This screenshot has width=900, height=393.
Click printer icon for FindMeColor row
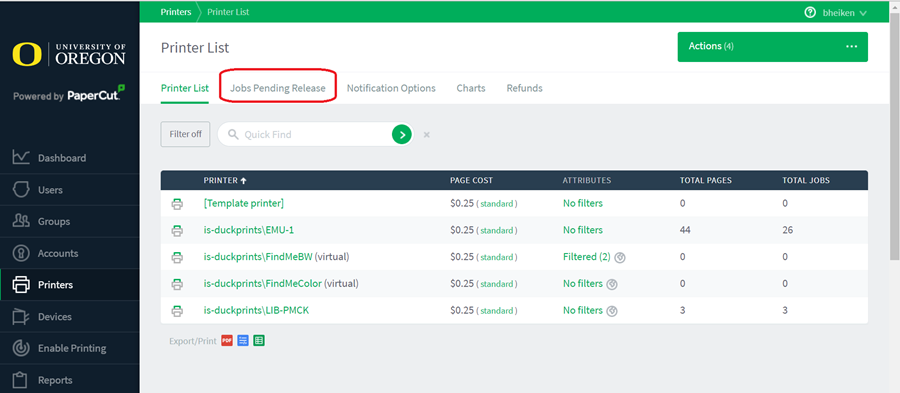177,284
